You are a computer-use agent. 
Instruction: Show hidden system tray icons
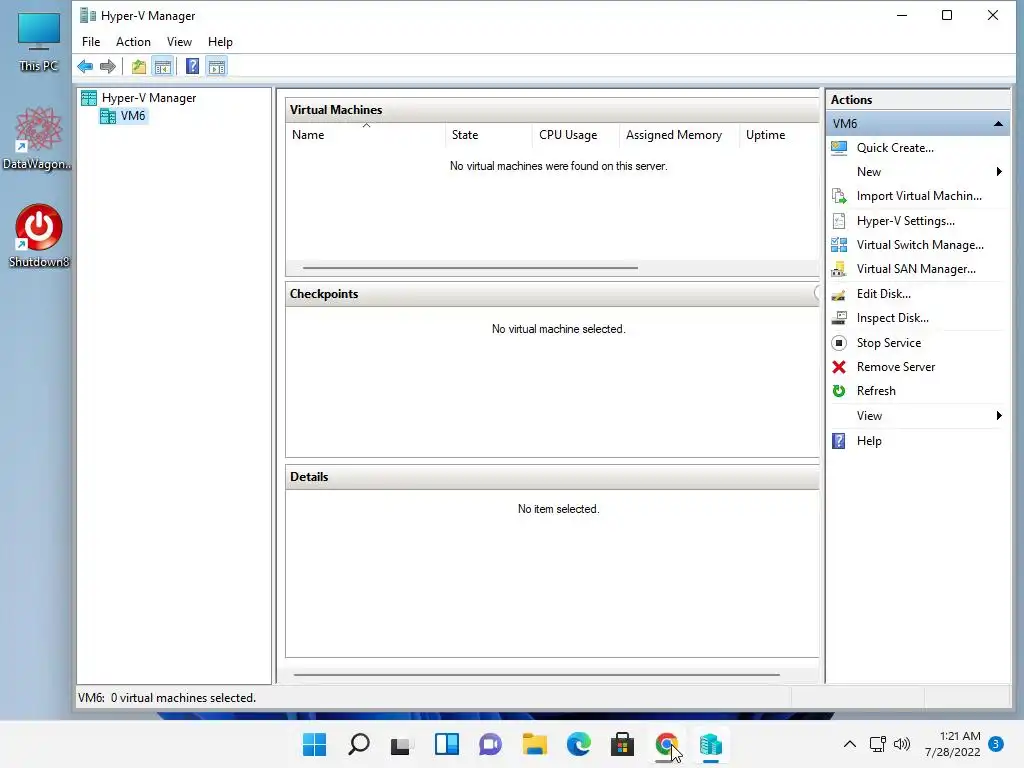click(x=850, y=744)
